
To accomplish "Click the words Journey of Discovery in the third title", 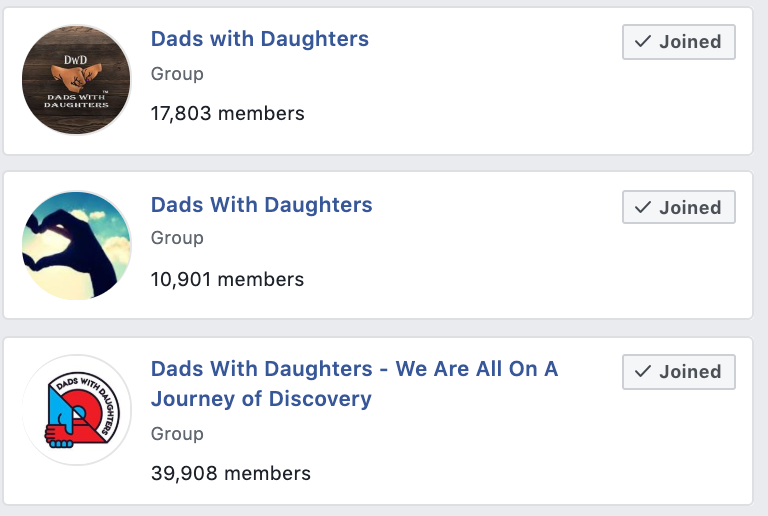I will pos(261,399).
